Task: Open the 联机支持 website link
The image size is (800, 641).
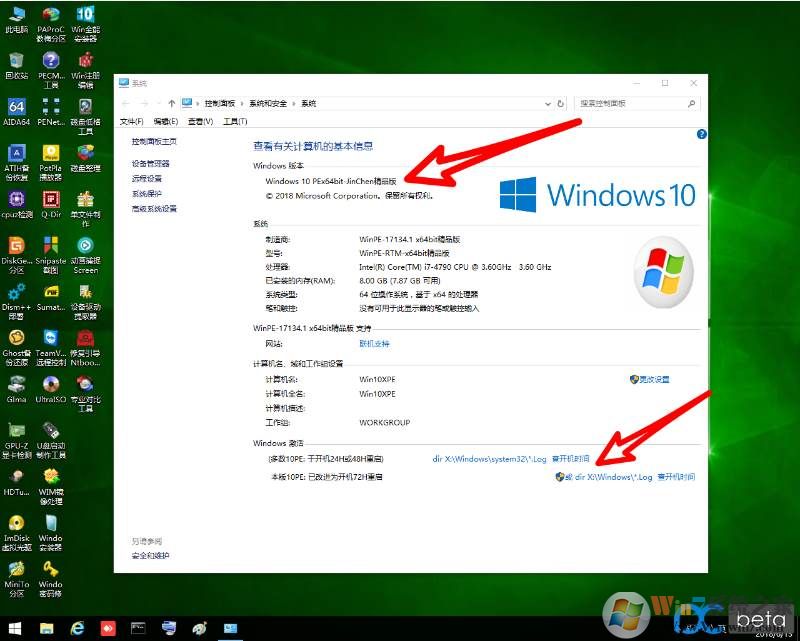Action: click(374, 343)
